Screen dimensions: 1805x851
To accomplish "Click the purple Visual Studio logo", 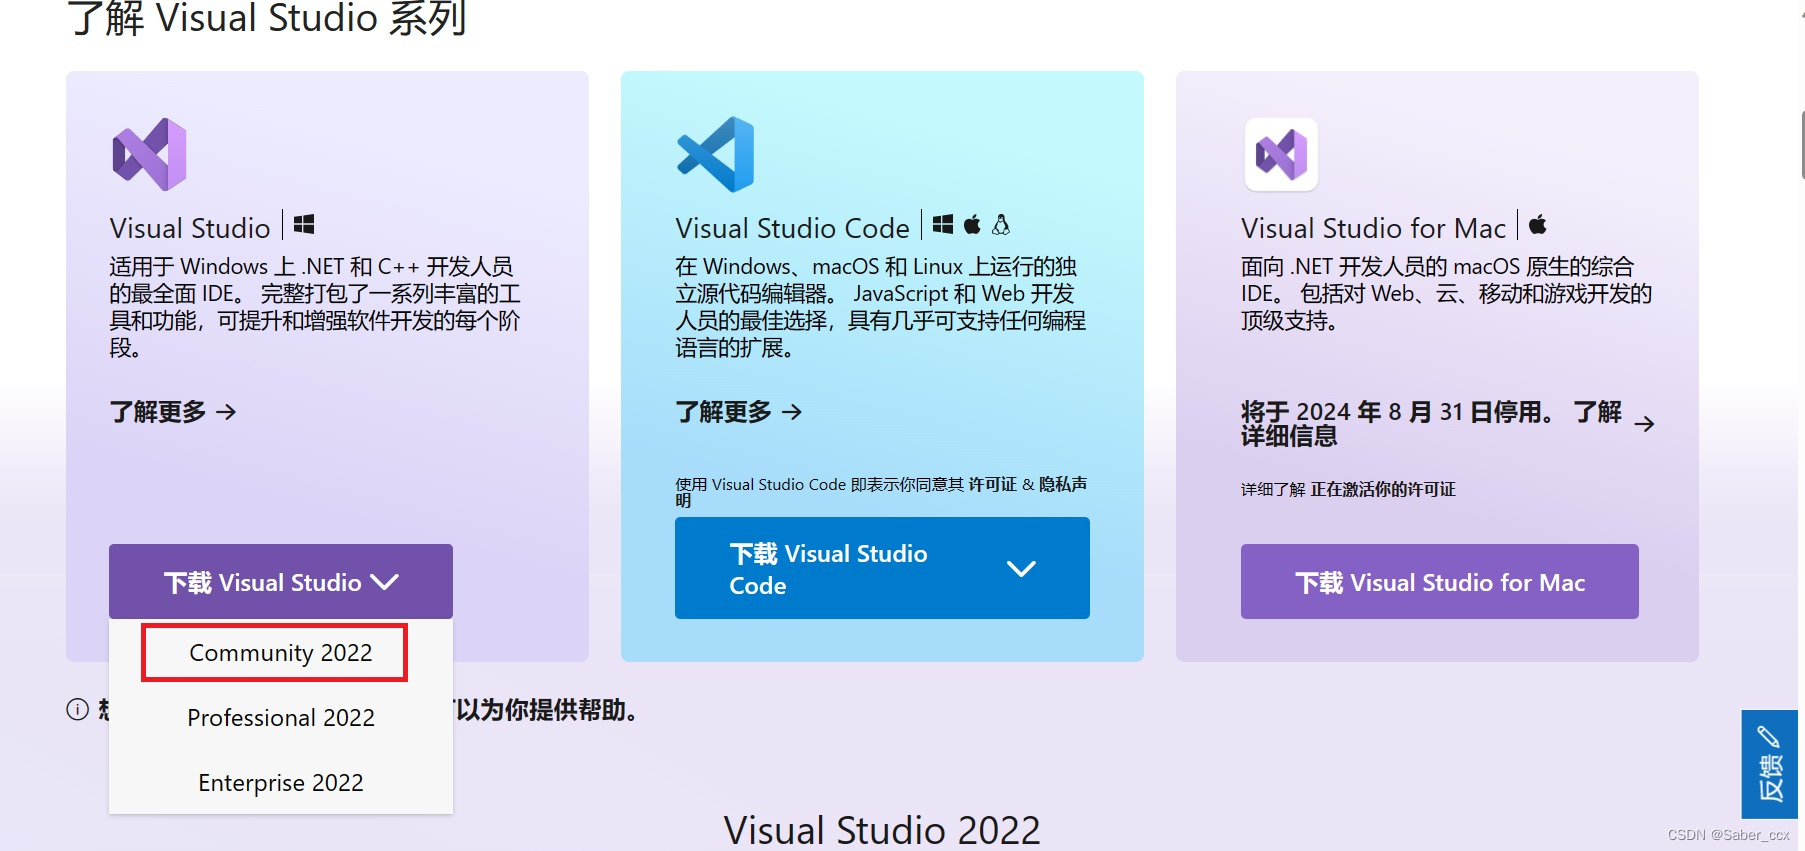I will 150,154.
